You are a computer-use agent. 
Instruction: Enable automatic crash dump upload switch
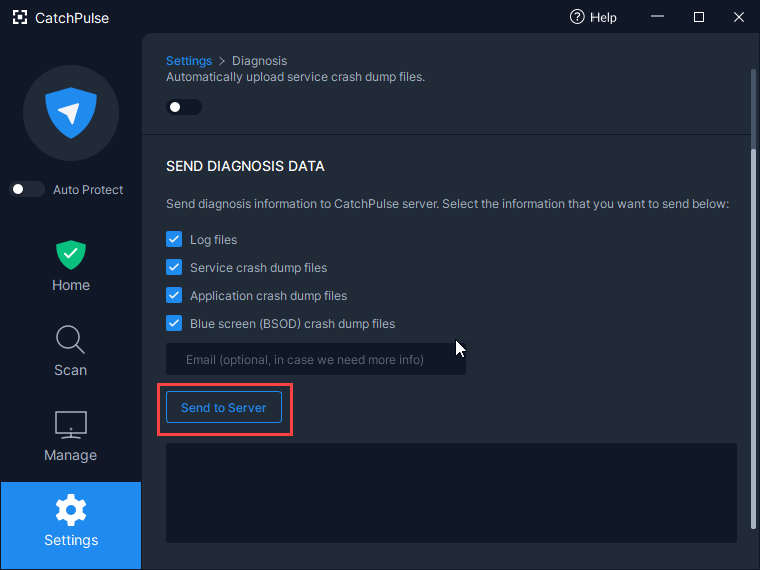184,107
